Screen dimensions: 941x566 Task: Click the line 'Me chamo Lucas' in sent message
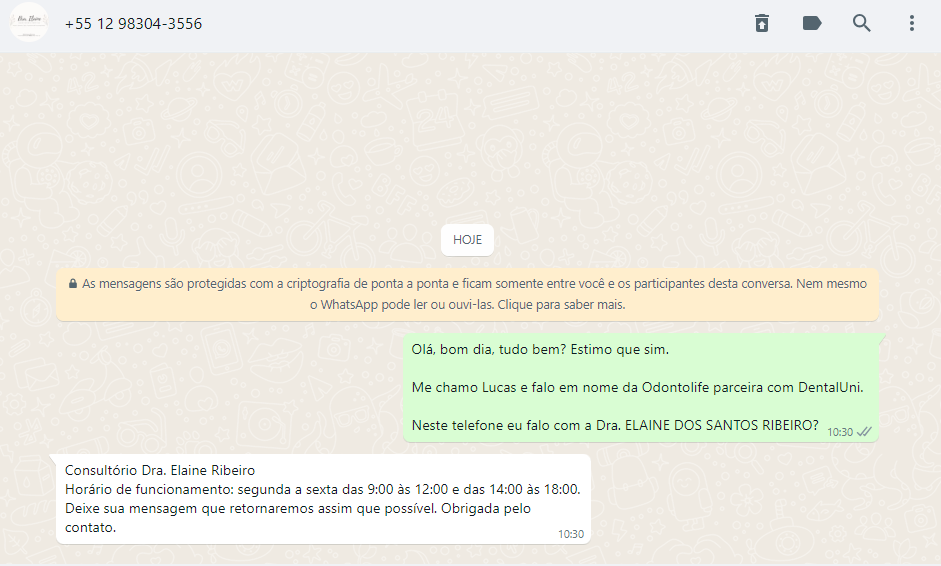[637, 387]
